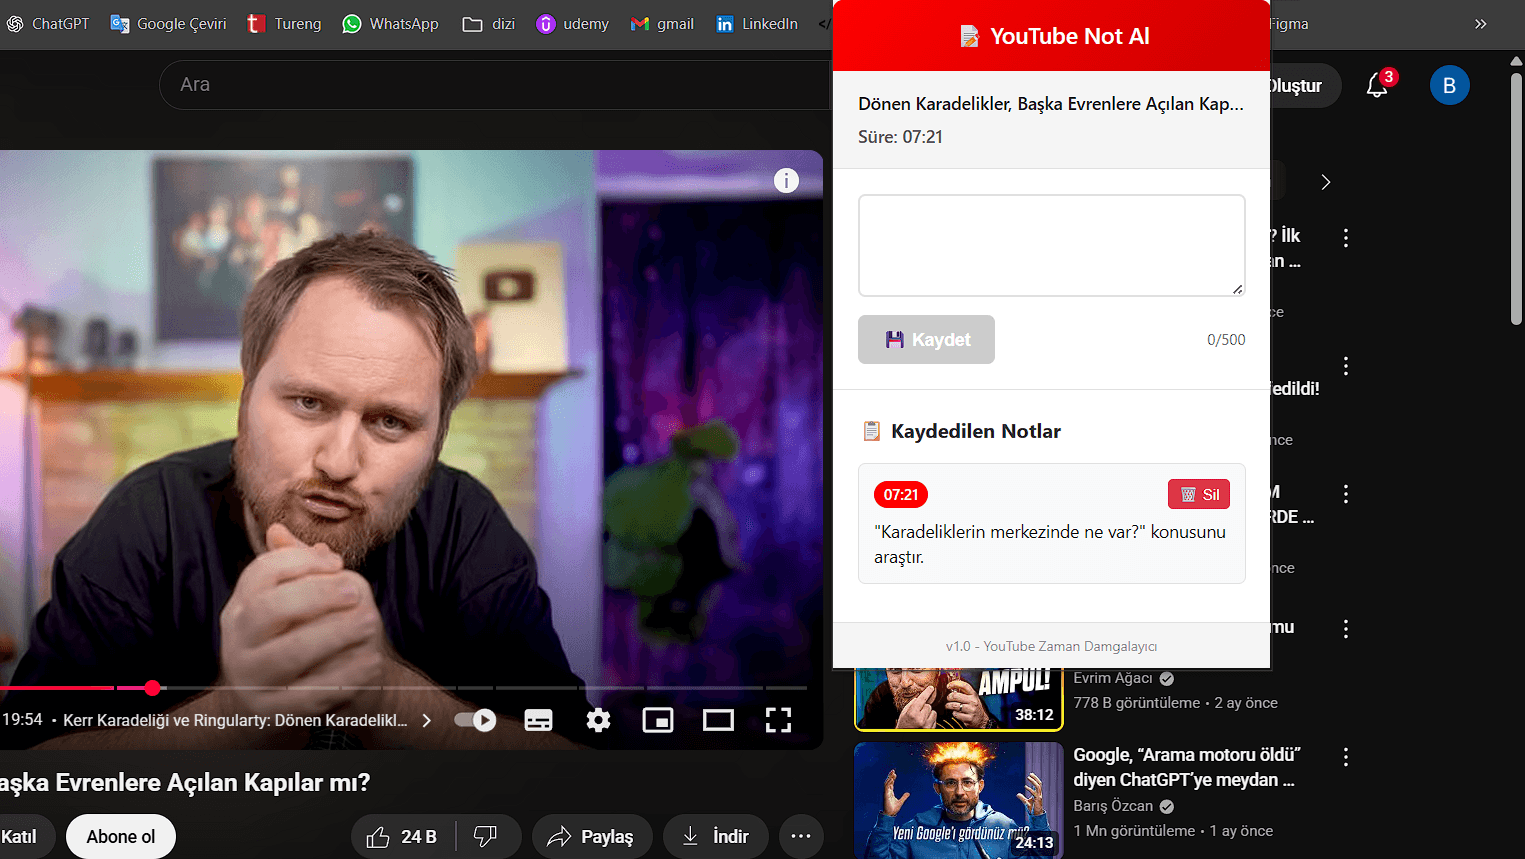Open the video player settings gear

(598, 720)
